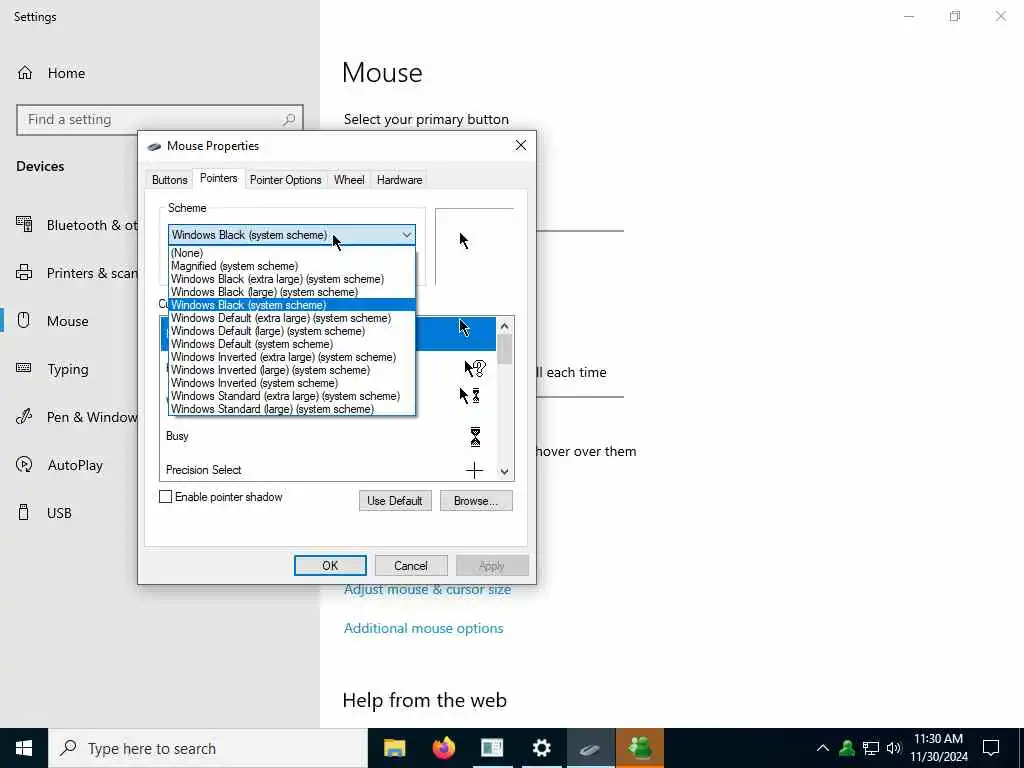Switch to the Pointers tab

219,178
